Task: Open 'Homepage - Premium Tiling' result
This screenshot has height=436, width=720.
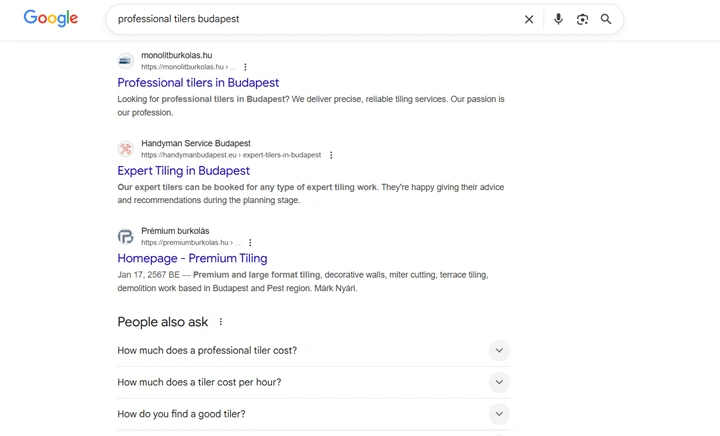Action: click(192, 258)
